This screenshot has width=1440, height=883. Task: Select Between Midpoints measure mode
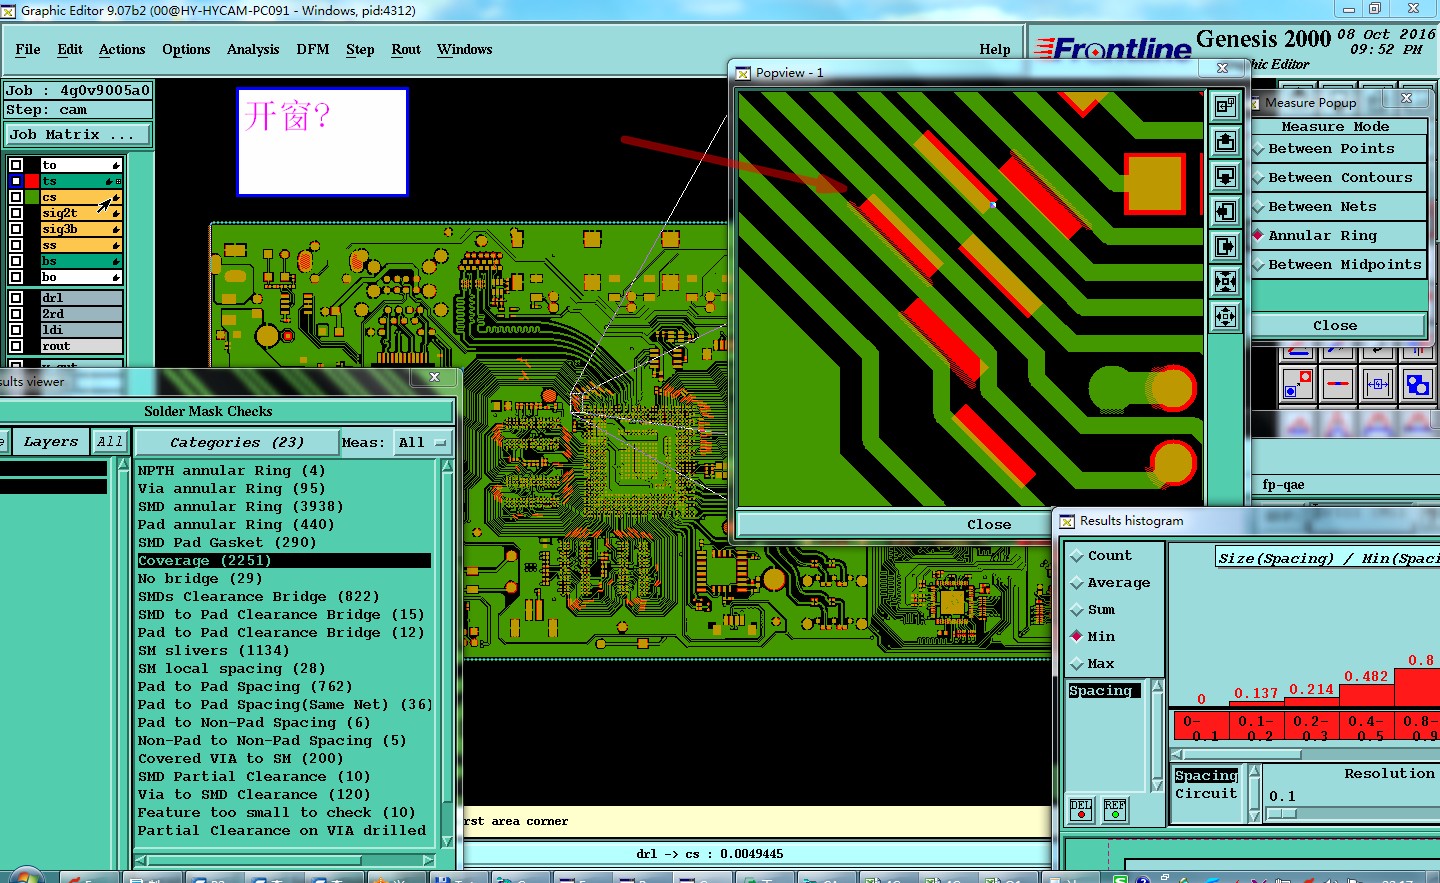[x=1339, y=264]
